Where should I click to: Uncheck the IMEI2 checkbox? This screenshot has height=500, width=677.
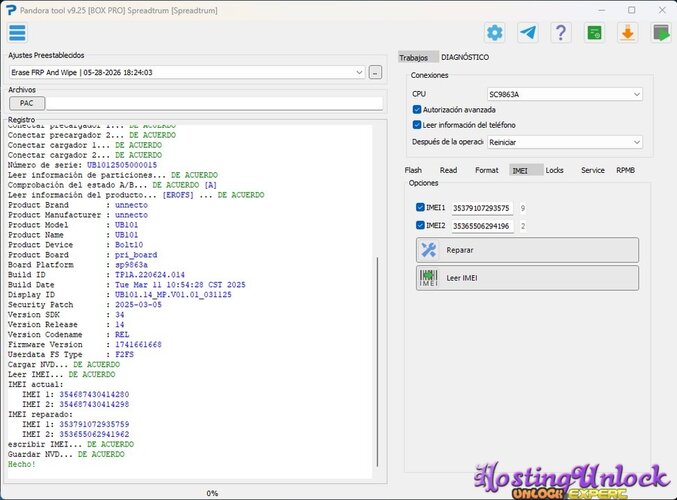(x=420, y=225)
